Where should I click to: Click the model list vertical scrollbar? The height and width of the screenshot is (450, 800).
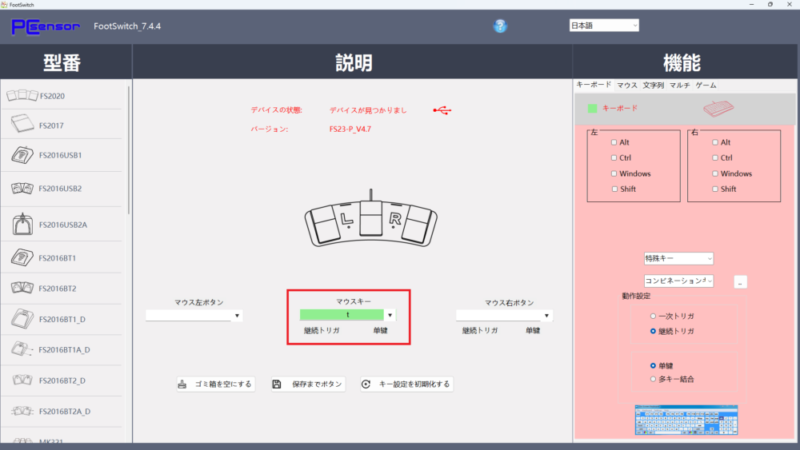coord(129,151)
